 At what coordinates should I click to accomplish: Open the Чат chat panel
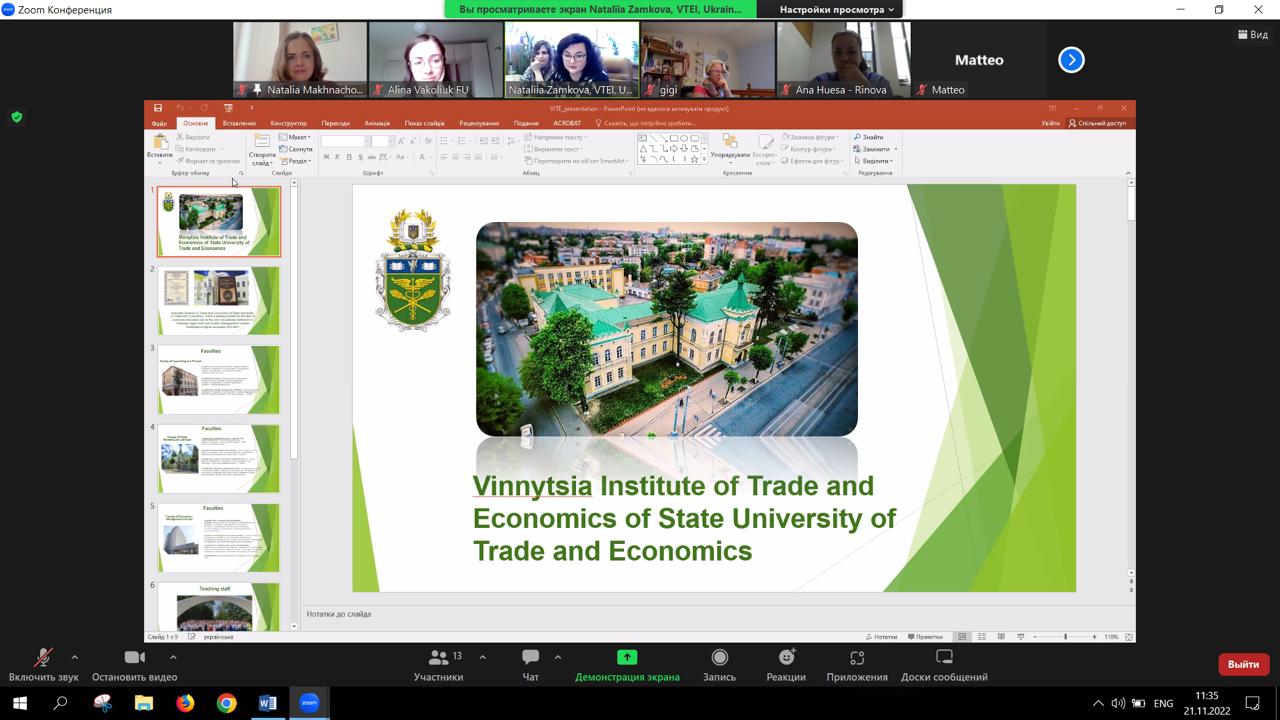(530, 658)
